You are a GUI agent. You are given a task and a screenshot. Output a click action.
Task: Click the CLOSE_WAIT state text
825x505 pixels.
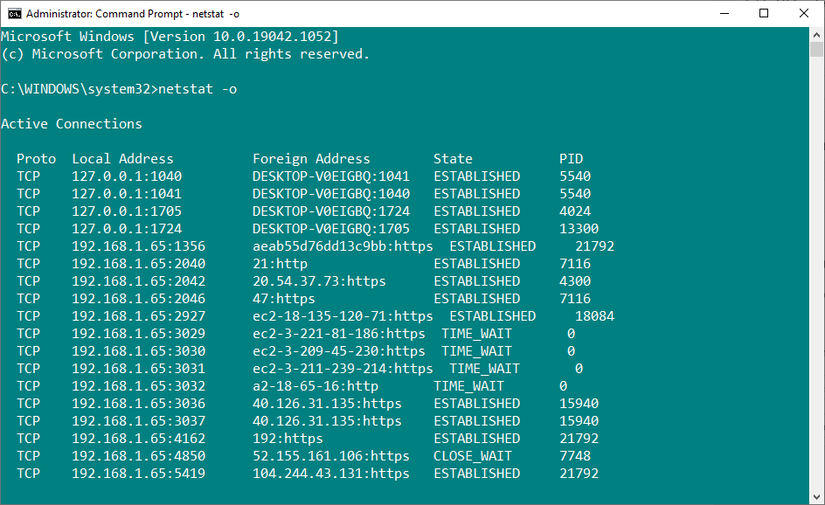click(472, 456)
